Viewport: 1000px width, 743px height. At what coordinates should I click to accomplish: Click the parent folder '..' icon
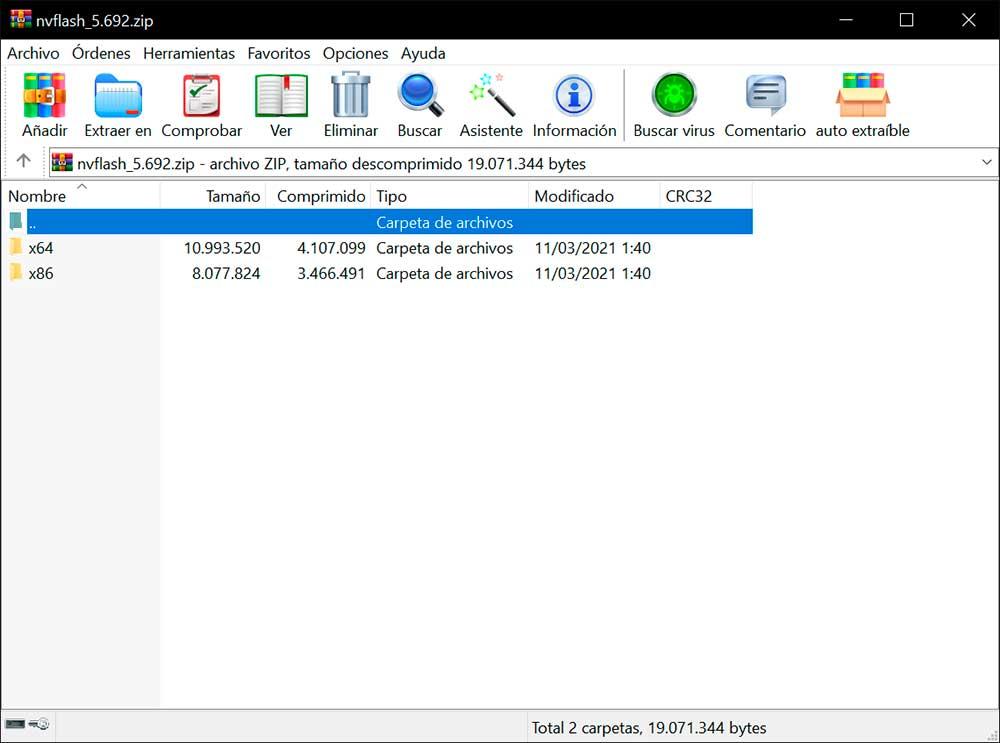[x=16, y=221]
